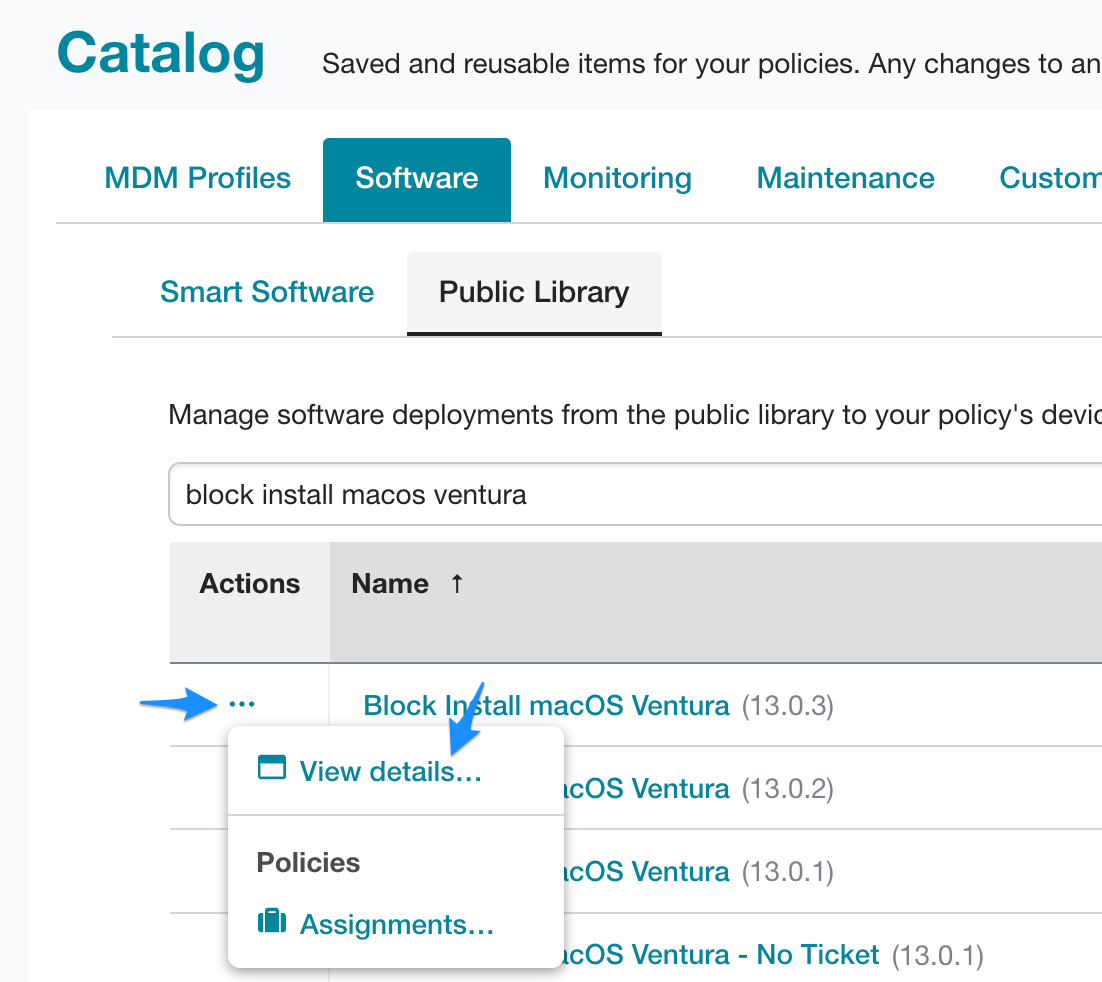Switch to the Monitoring tab

[617, 179]
